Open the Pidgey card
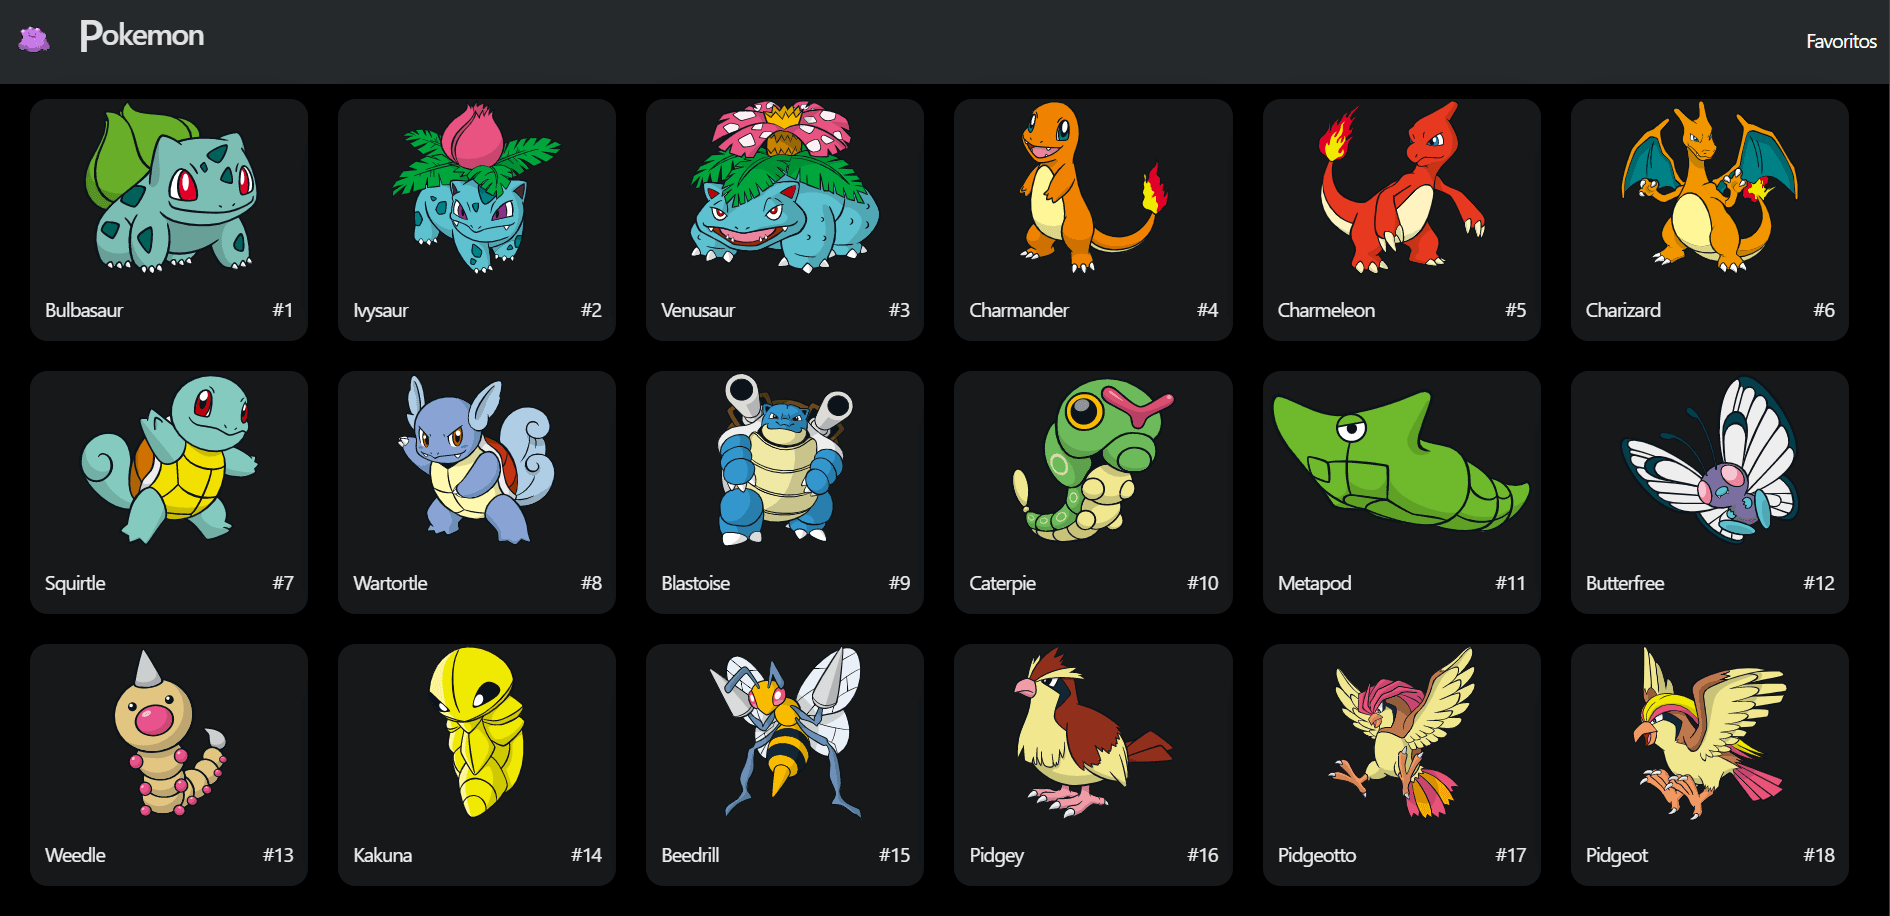1890x916 pixels. click(x=1093, y=765)
